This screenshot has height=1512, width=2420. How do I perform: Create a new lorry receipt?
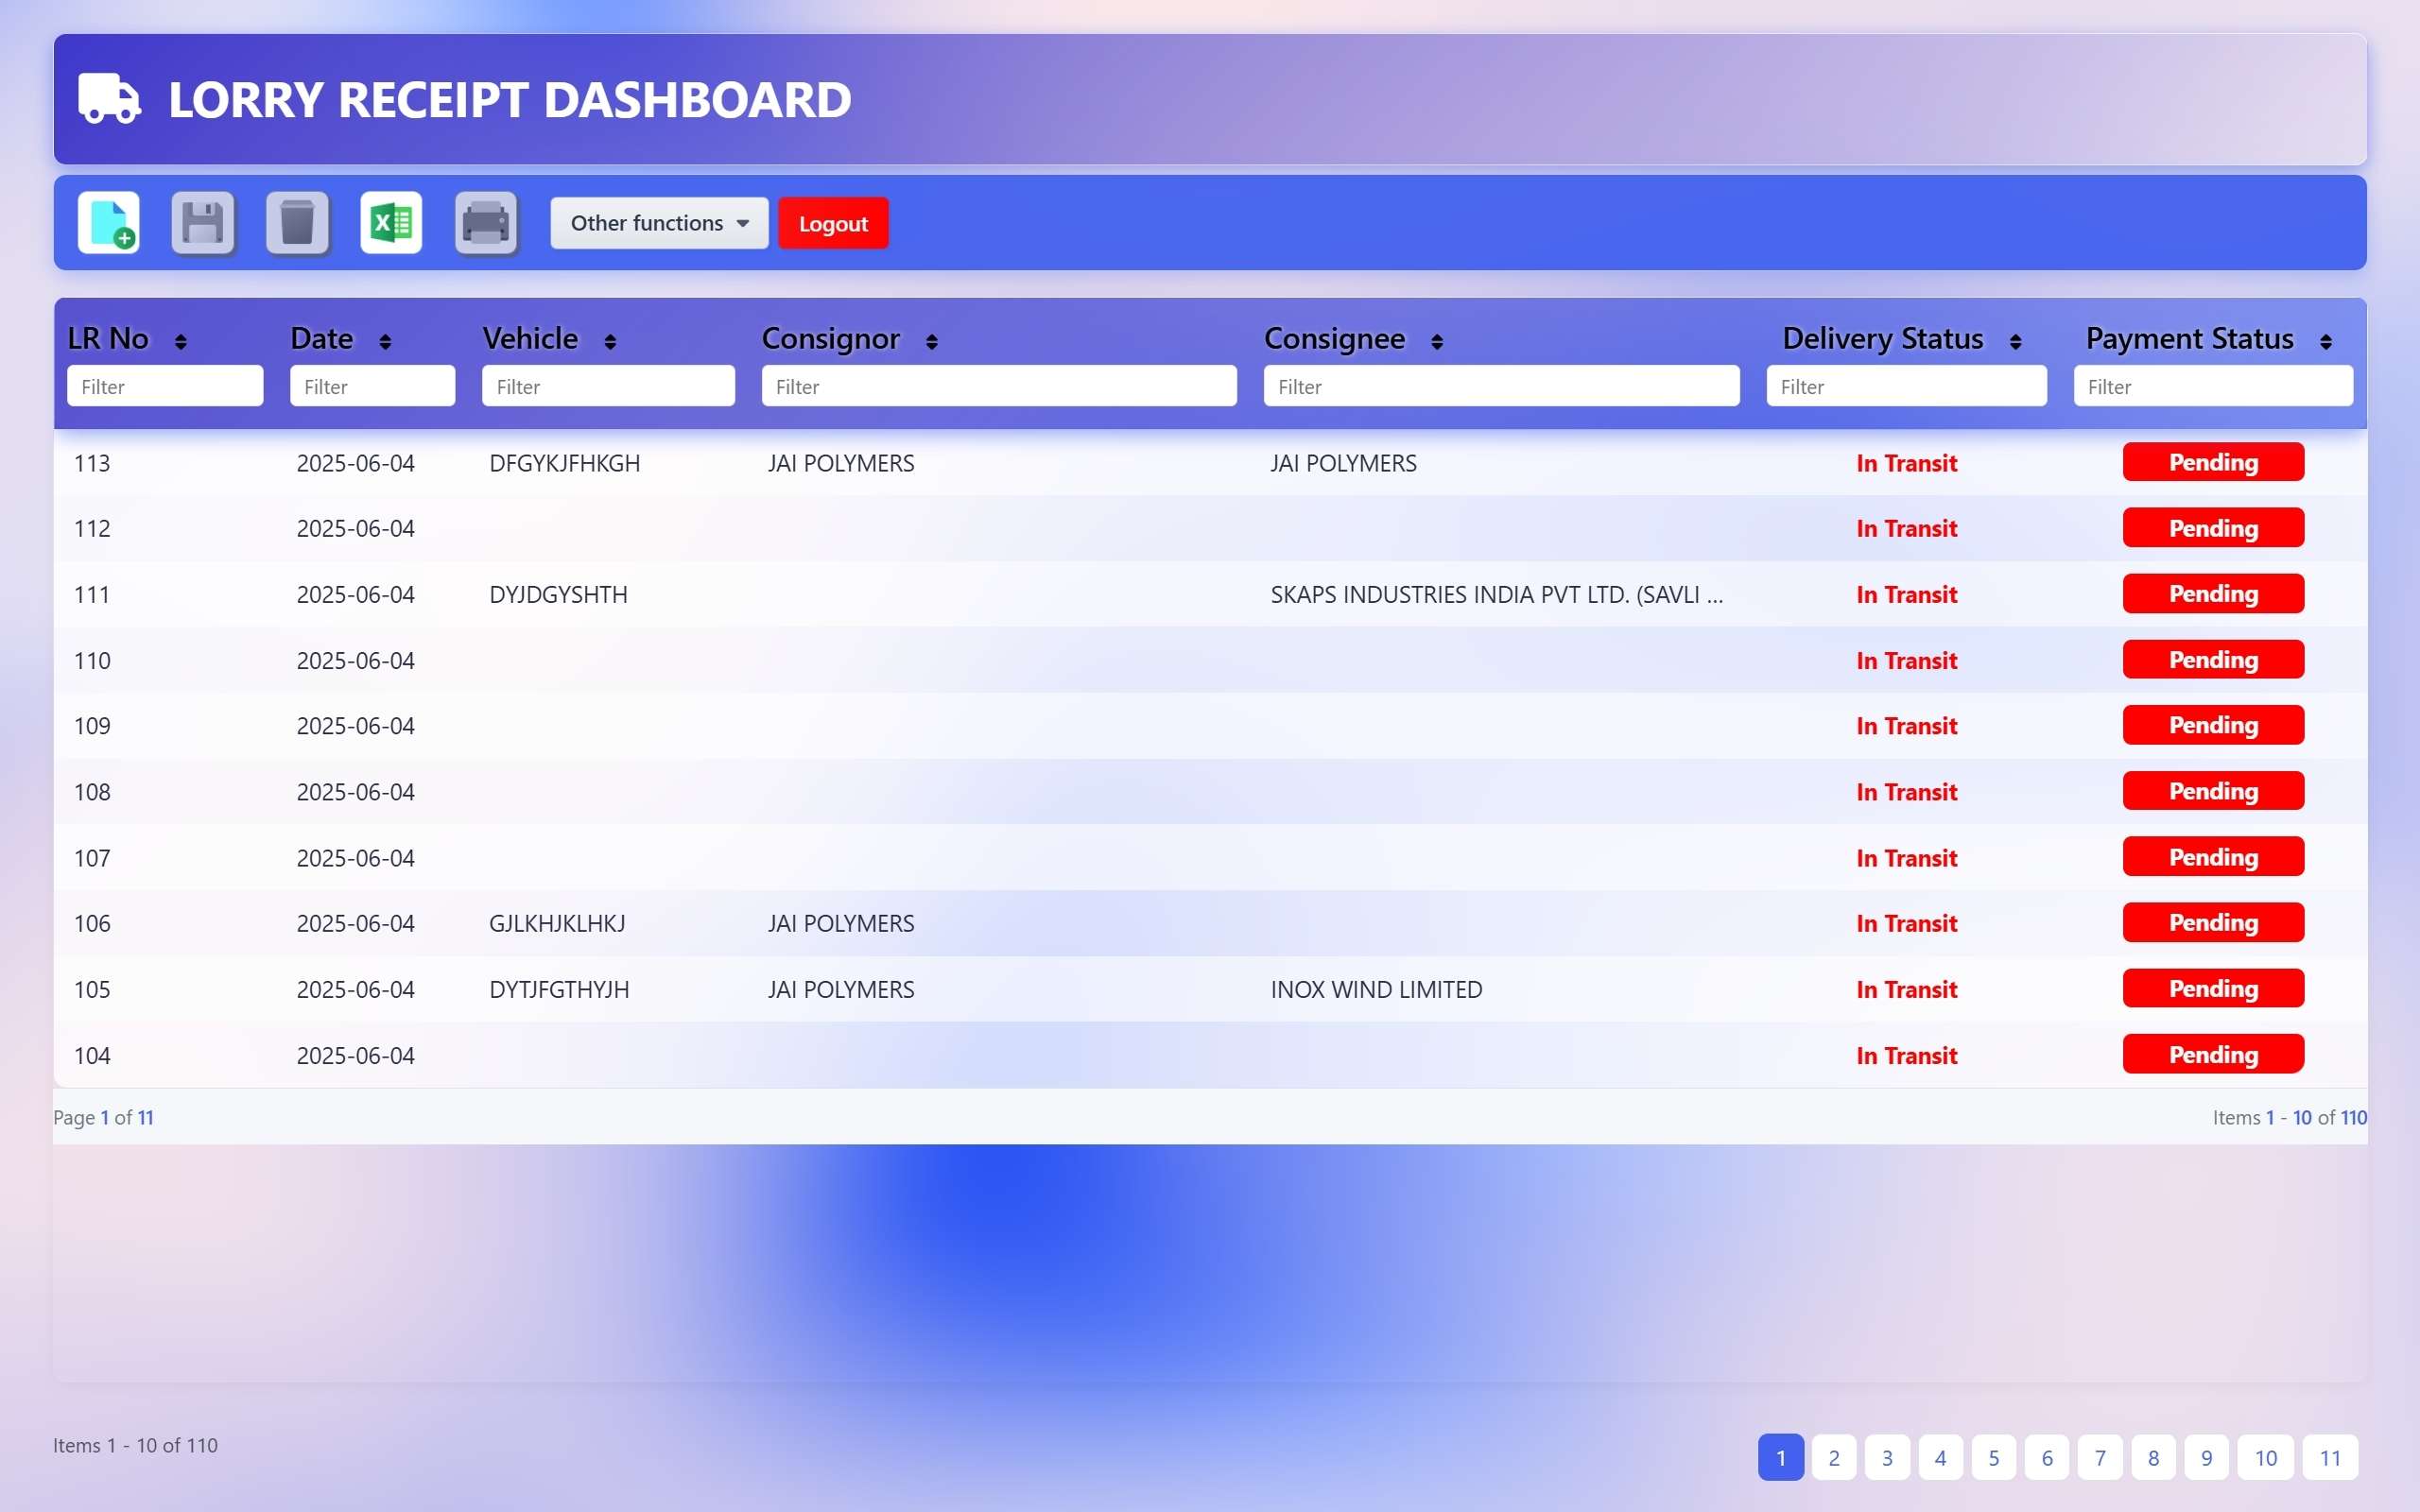coord(107,222)
